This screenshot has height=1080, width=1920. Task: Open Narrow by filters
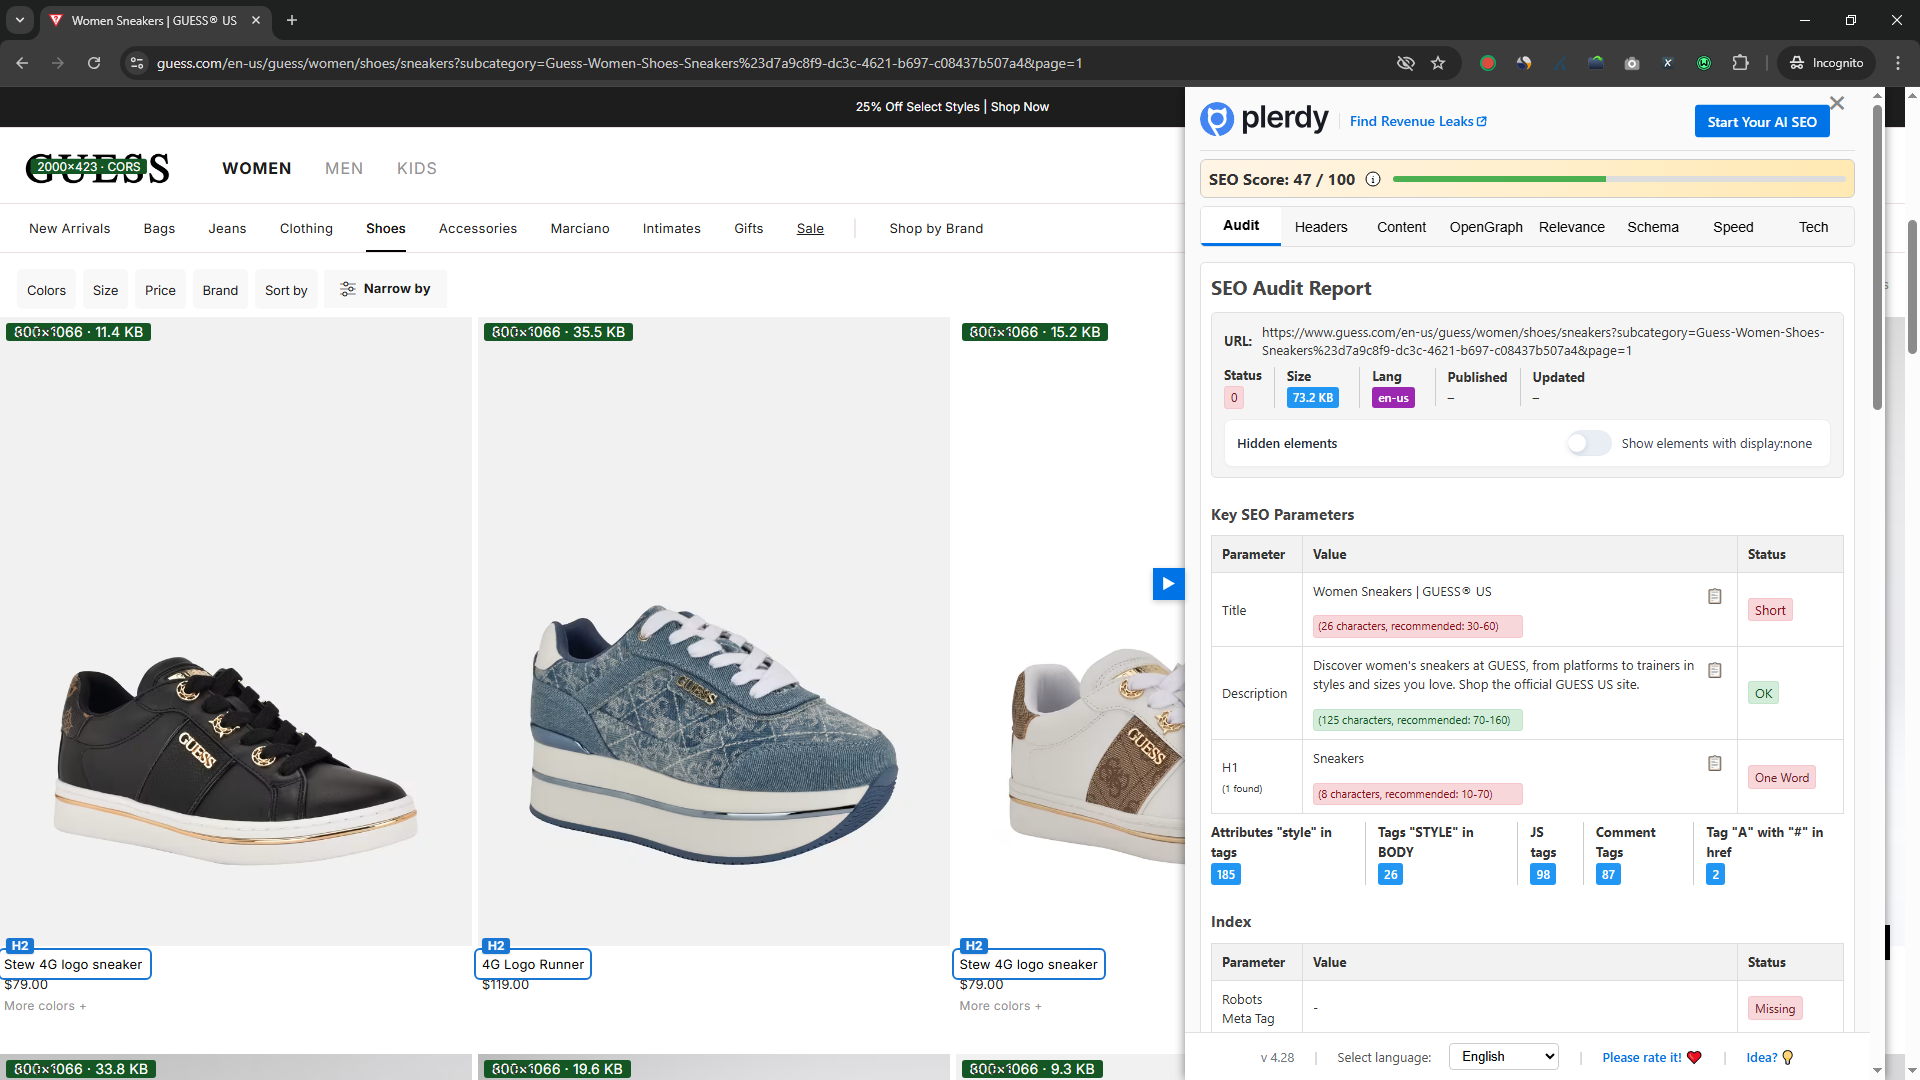click(385, 289)
